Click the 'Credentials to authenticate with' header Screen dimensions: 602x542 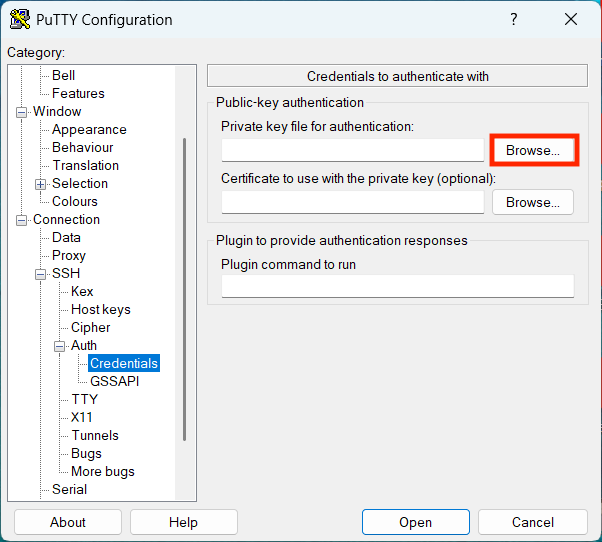click(397, 76)
